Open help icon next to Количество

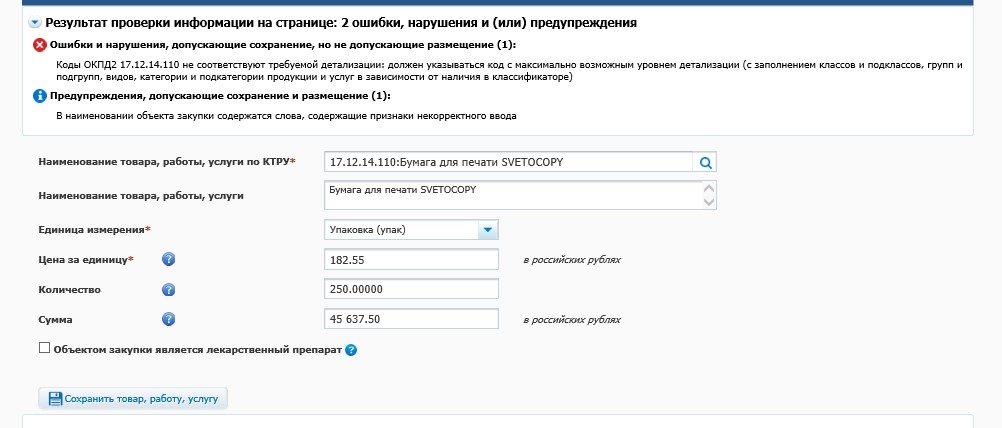click(168, 290)
